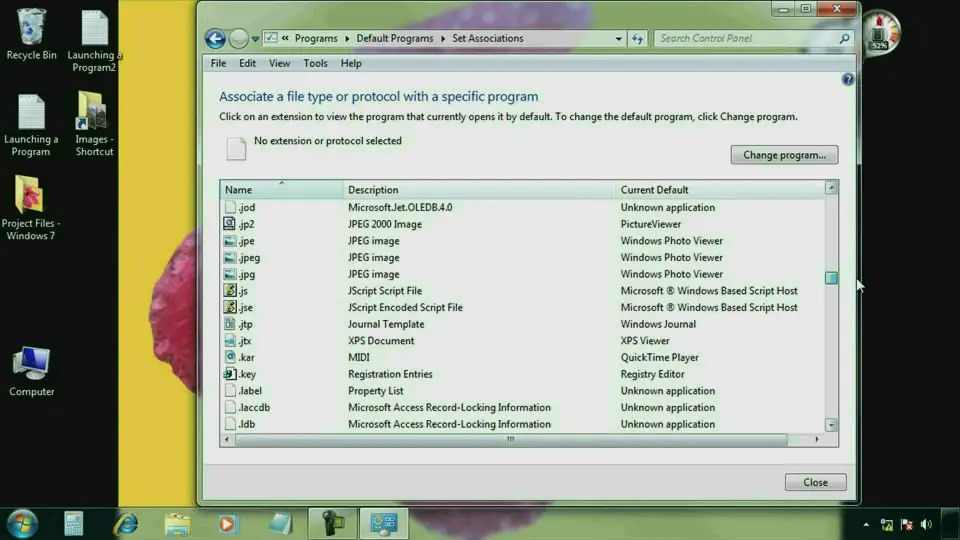This screenshot has width=960, height=540.
Task: Click the horizontal scroll left arrow
Action: click(227, 440)
